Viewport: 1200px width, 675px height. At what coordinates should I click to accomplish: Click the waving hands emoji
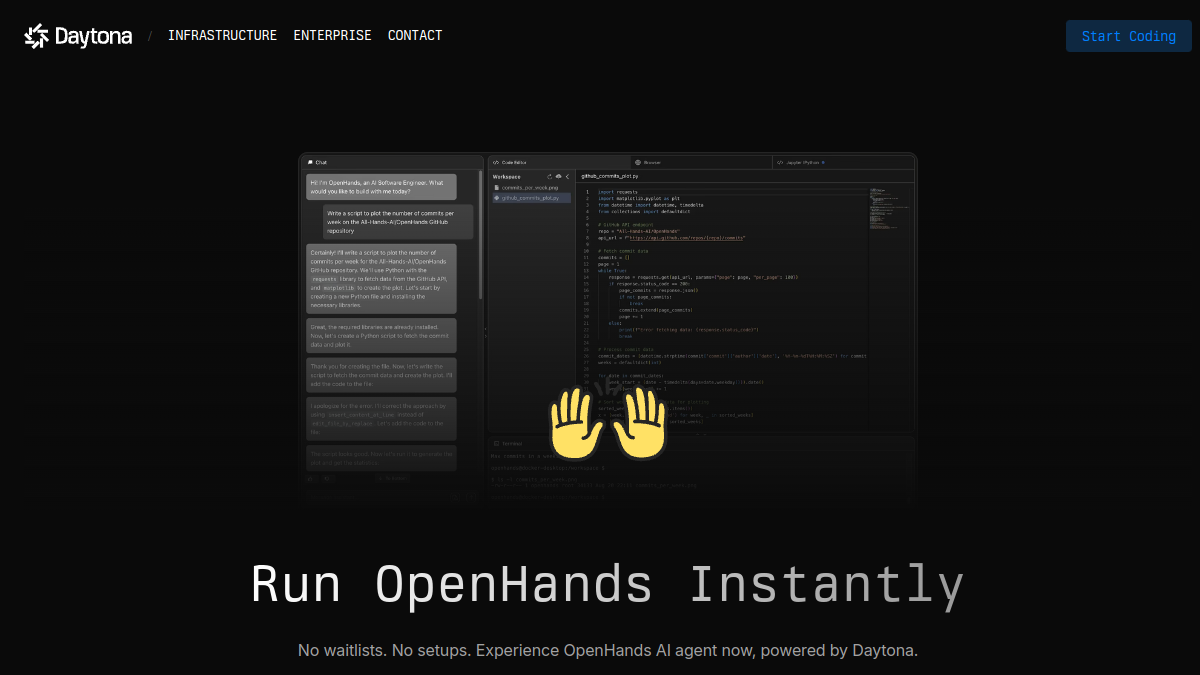click(x=608, y=423)
